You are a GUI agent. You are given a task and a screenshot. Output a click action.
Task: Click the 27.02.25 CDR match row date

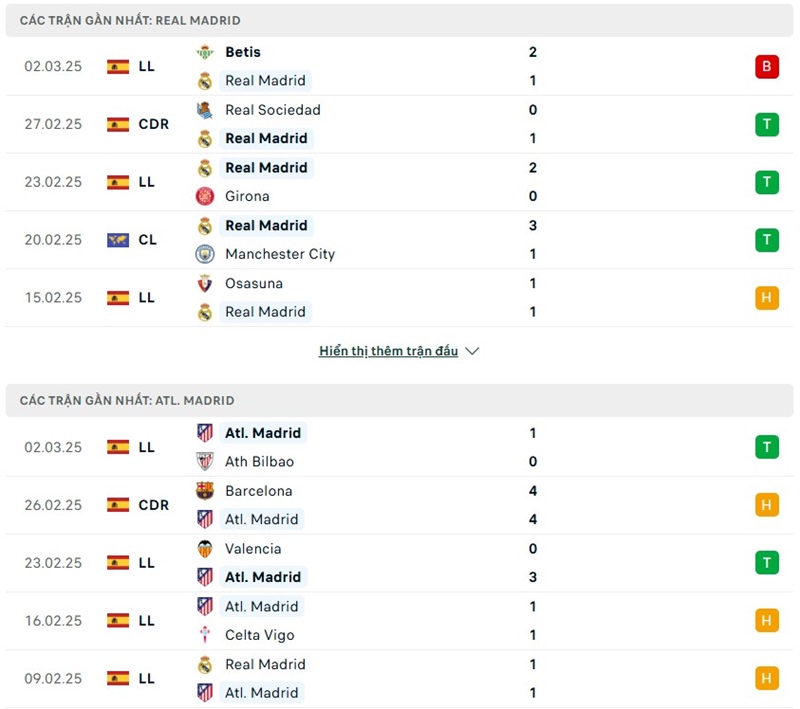53,125
